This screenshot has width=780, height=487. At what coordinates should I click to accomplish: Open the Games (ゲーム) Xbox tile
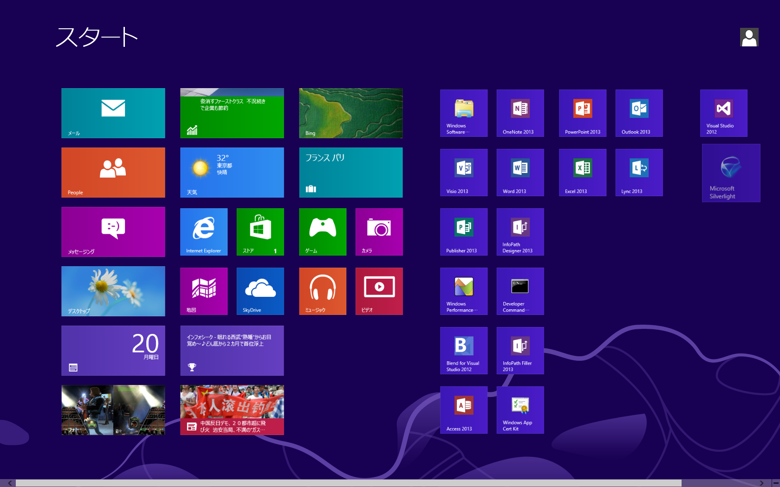323,232
